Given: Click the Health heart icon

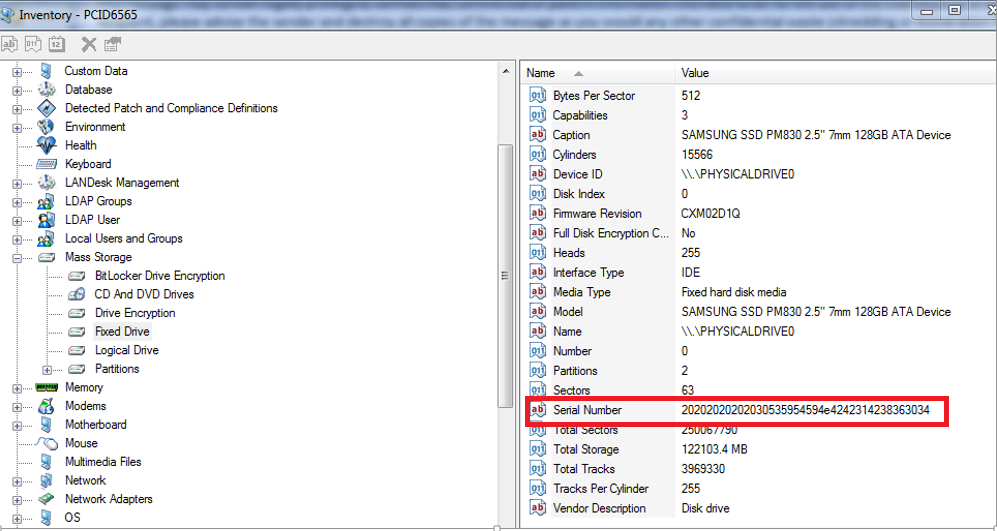Looking at the screenshot, I should 46,145.
